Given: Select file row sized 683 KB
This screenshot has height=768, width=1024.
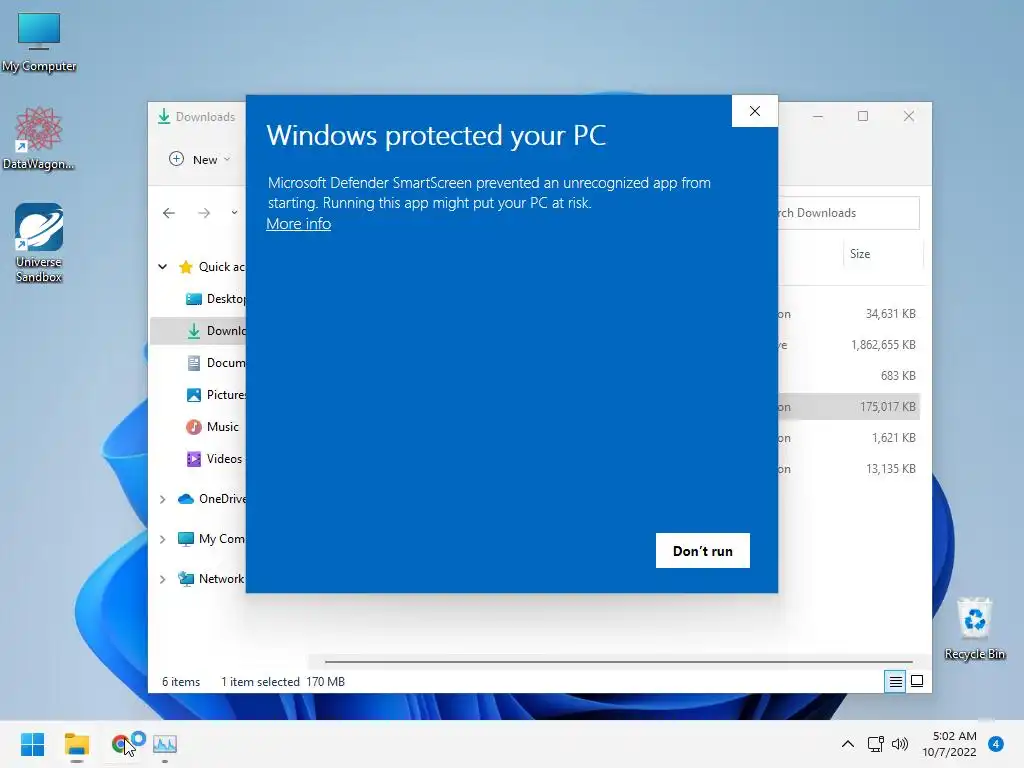Looking at the screenshot, I should tap(848, 376).
